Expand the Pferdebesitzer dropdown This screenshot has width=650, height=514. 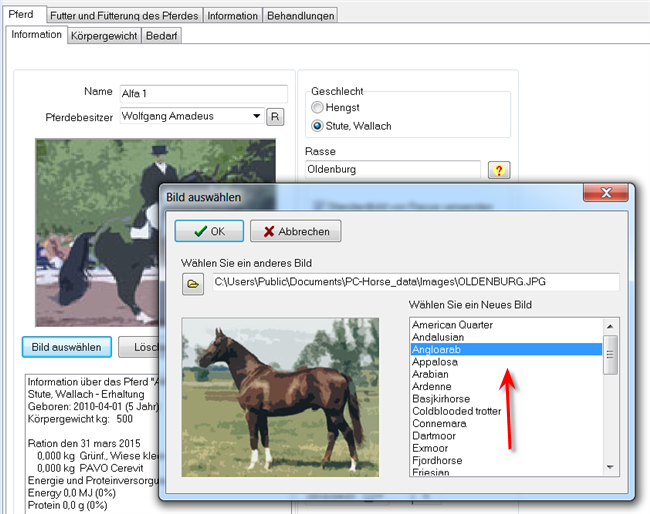257,116
